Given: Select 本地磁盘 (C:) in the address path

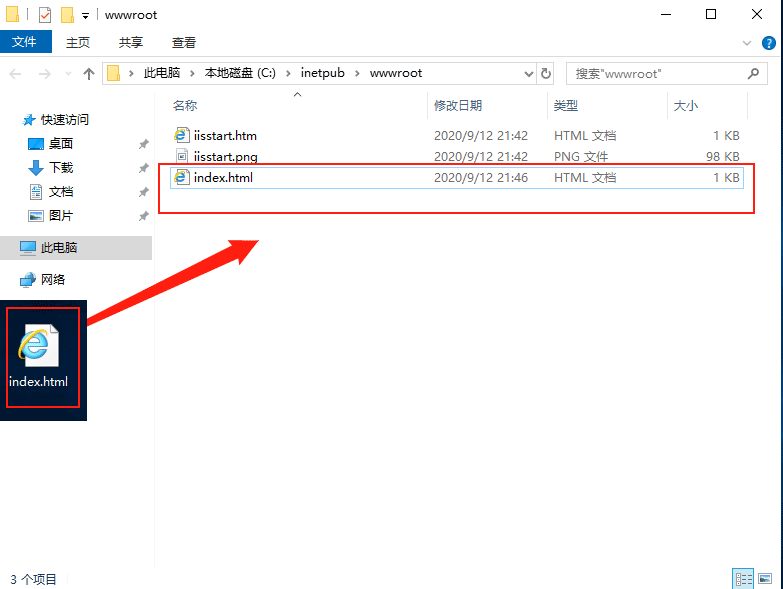Looking at the screenshot, I should (240, 73).
